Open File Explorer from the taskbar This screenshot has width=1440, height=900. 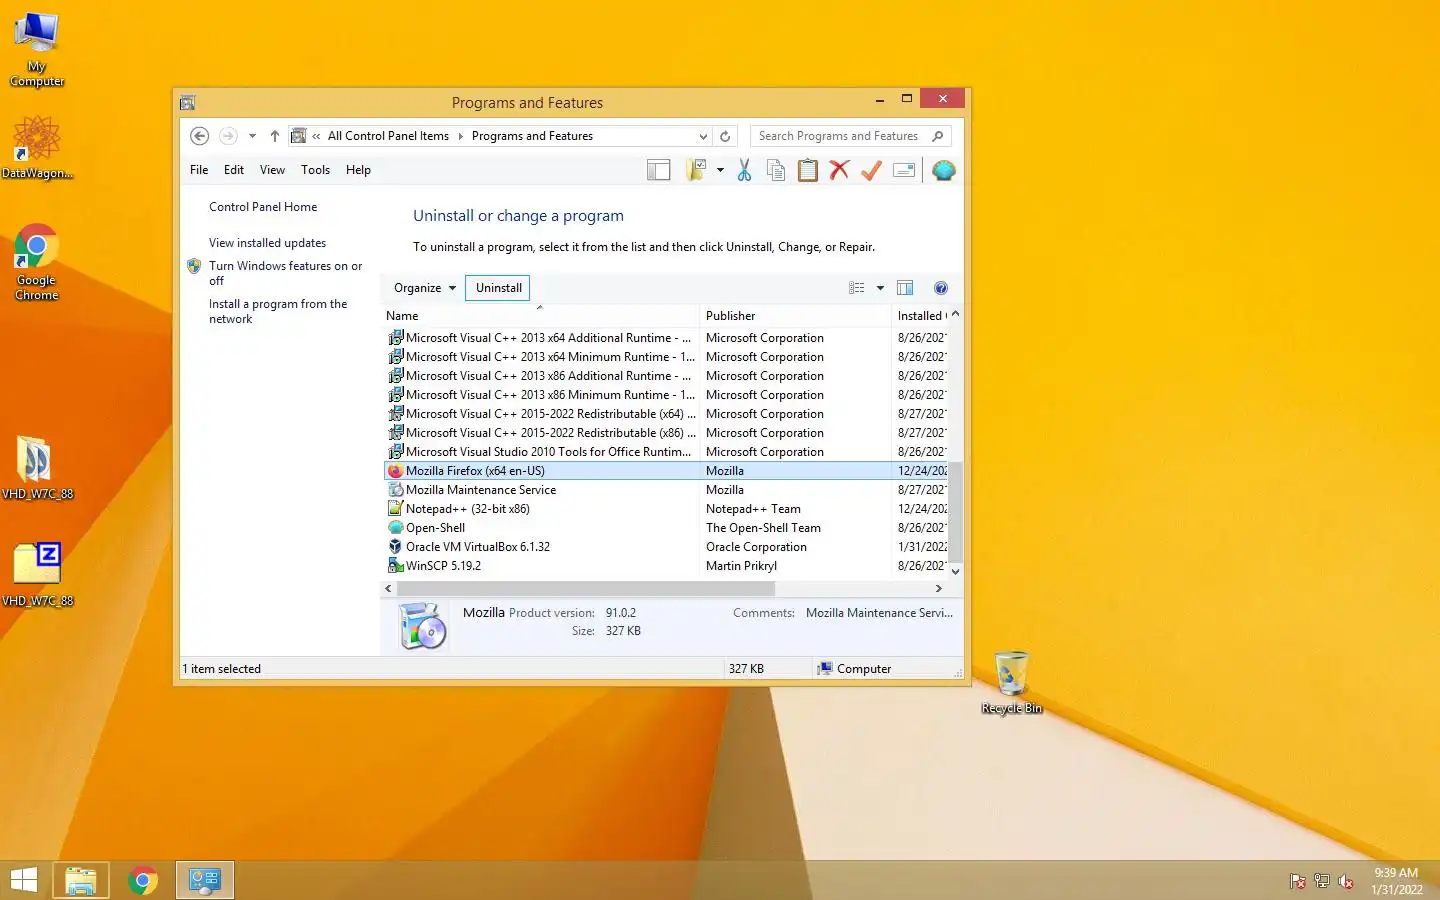pyautogui.click(x=80, y=880)
